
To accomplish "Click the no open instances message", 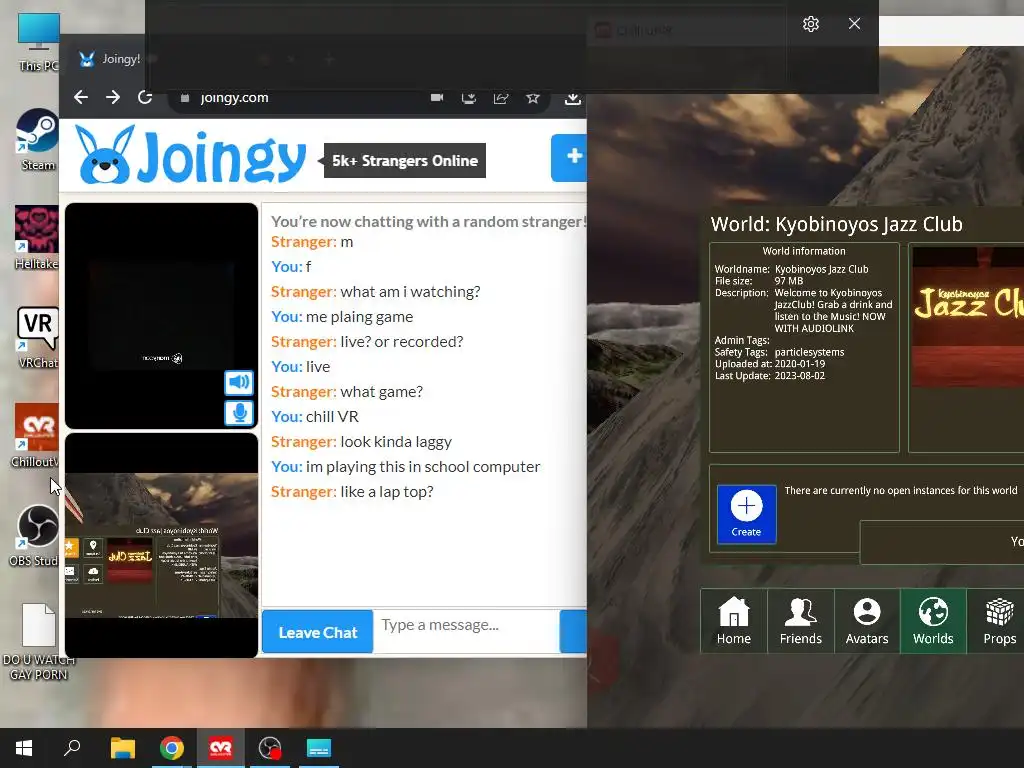I will [901, 490].
